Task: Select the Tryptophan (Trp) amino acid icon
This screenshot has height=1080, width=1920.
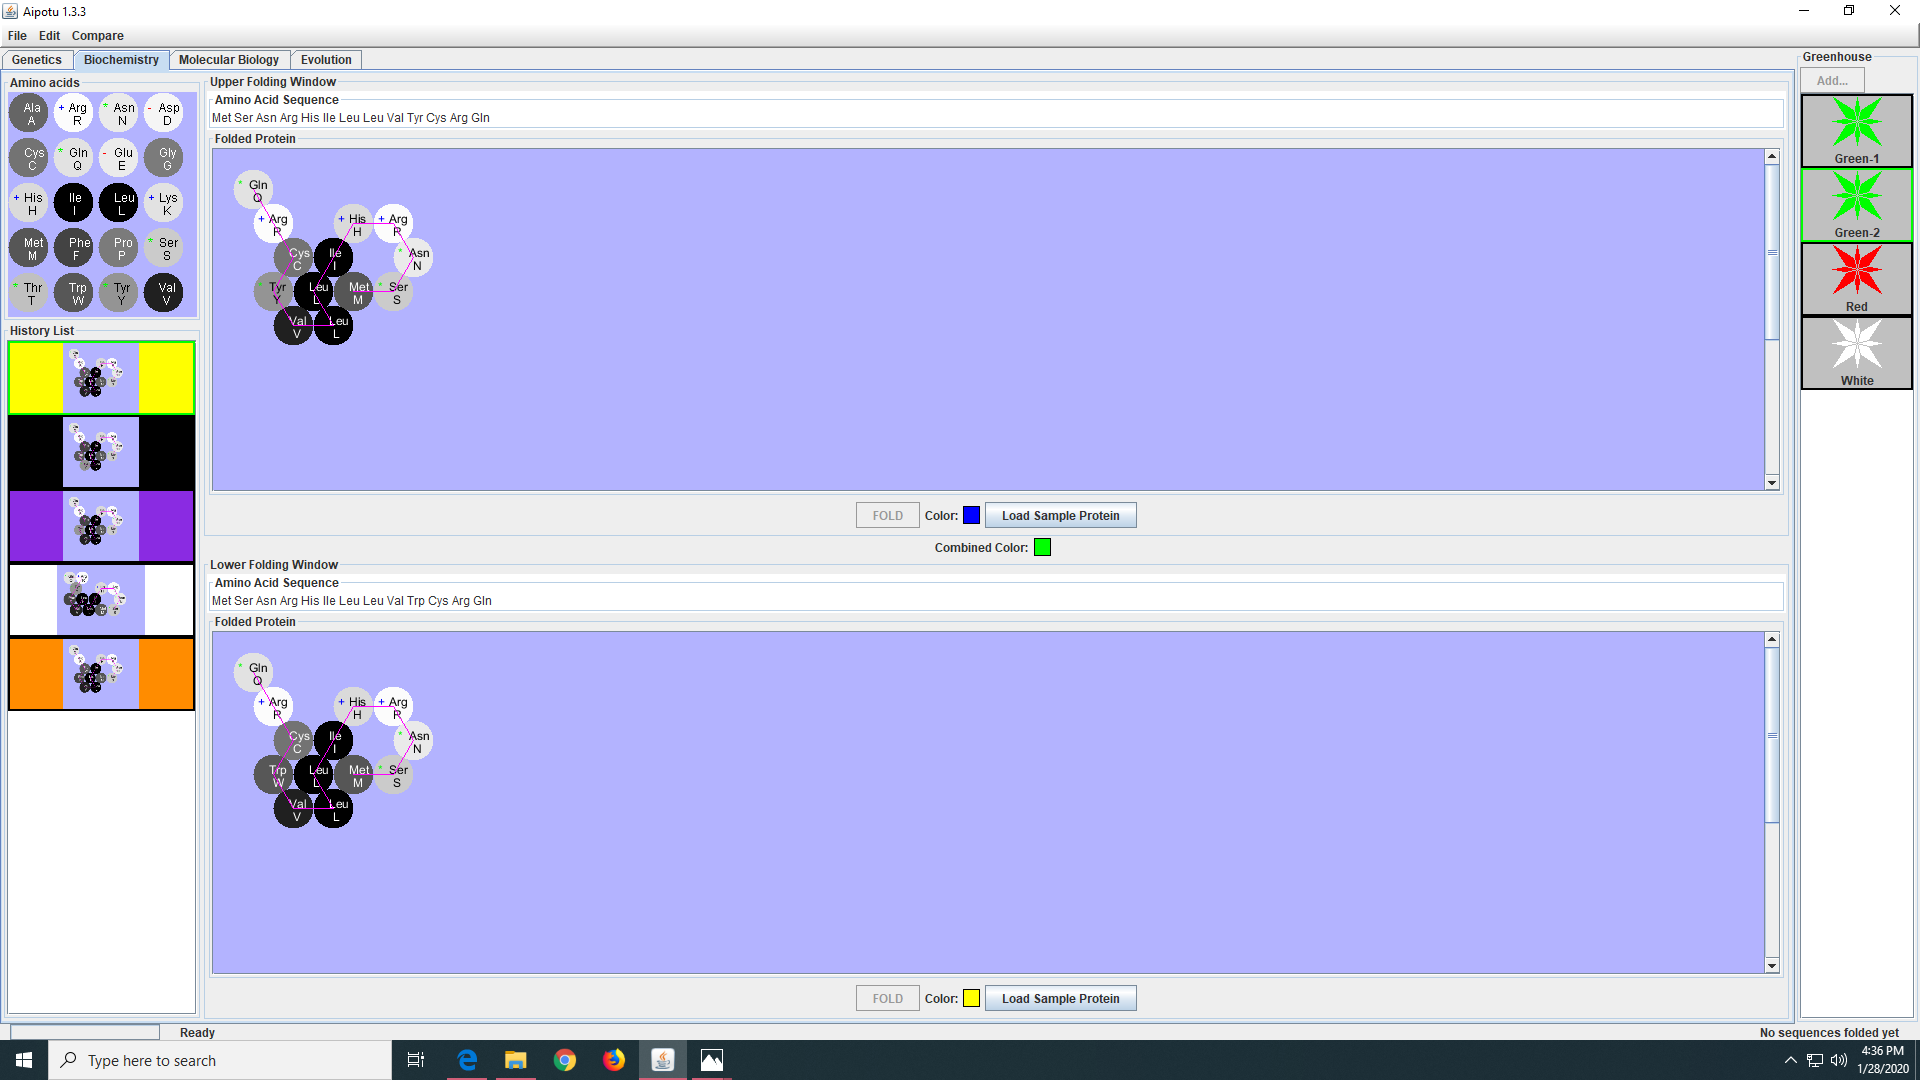Action: click(75, 293)
